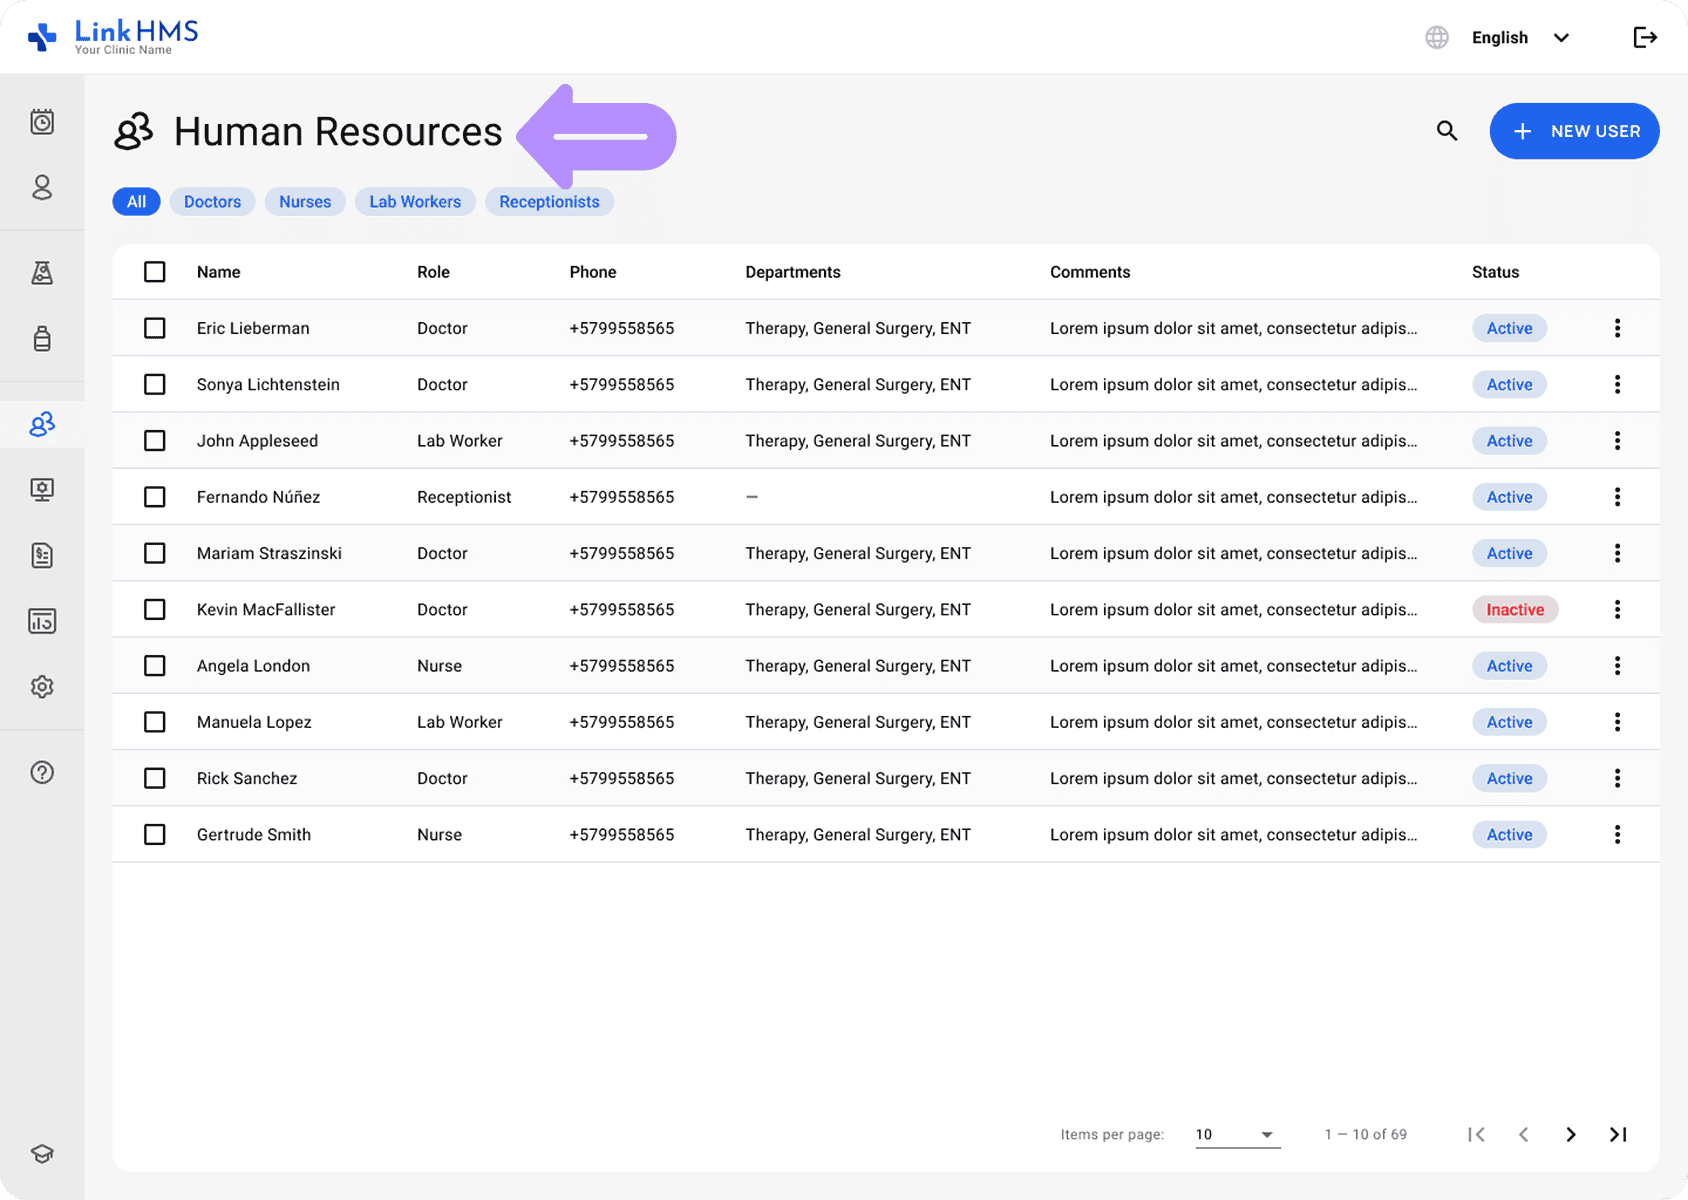Open row menu for Kevin MacFallister
This screenshot has width=1688, height=1200.
click(1617, 609)
